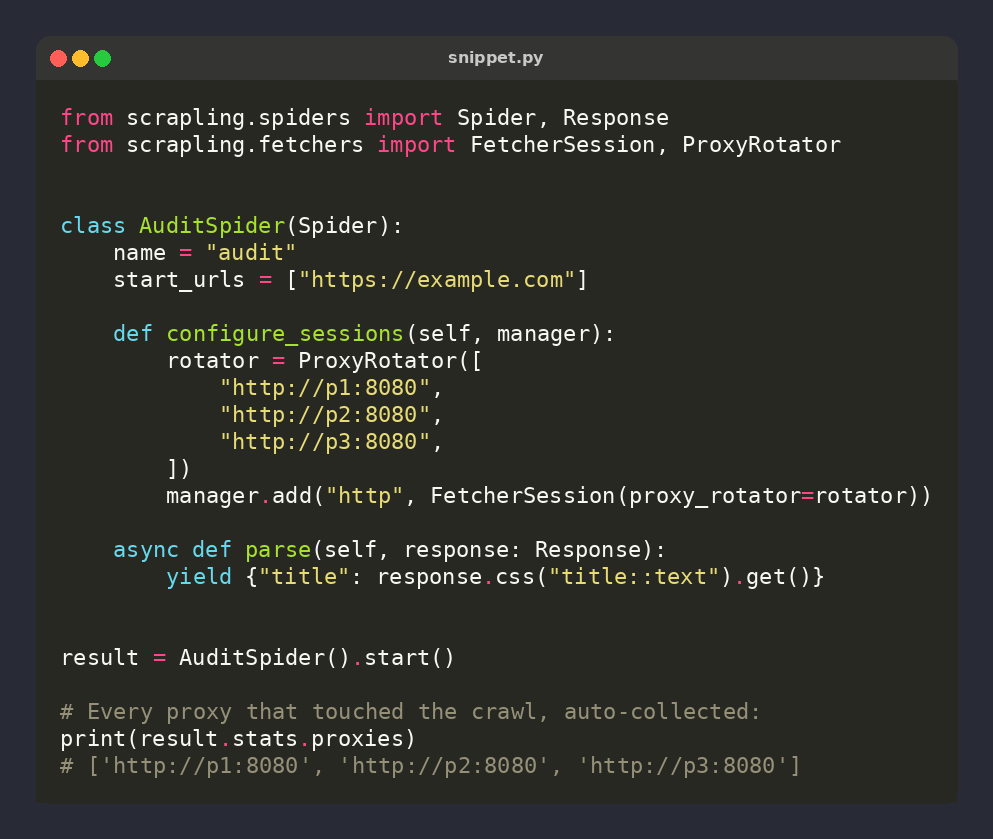Viewport: 993px width, 839px height.
Task: Click the snippet.py window title
Action: point(495,58)
